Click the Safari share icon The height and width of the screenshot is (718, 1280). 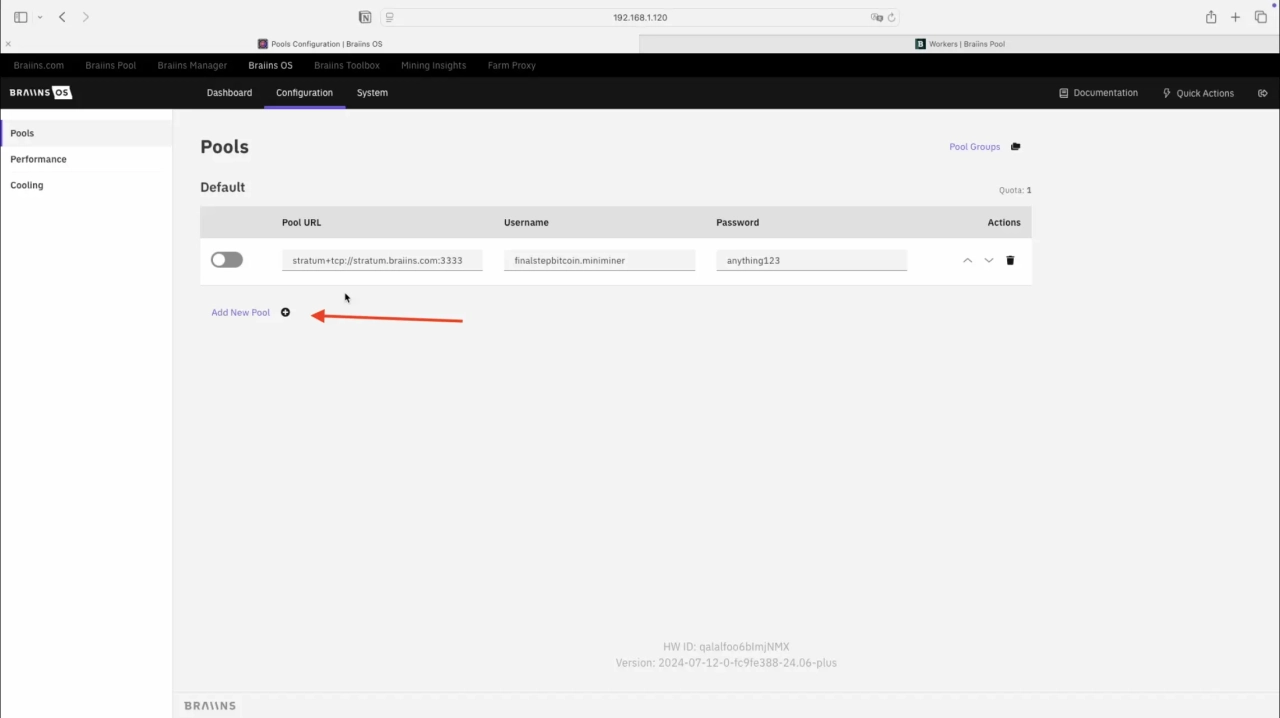pos(1211,17)
